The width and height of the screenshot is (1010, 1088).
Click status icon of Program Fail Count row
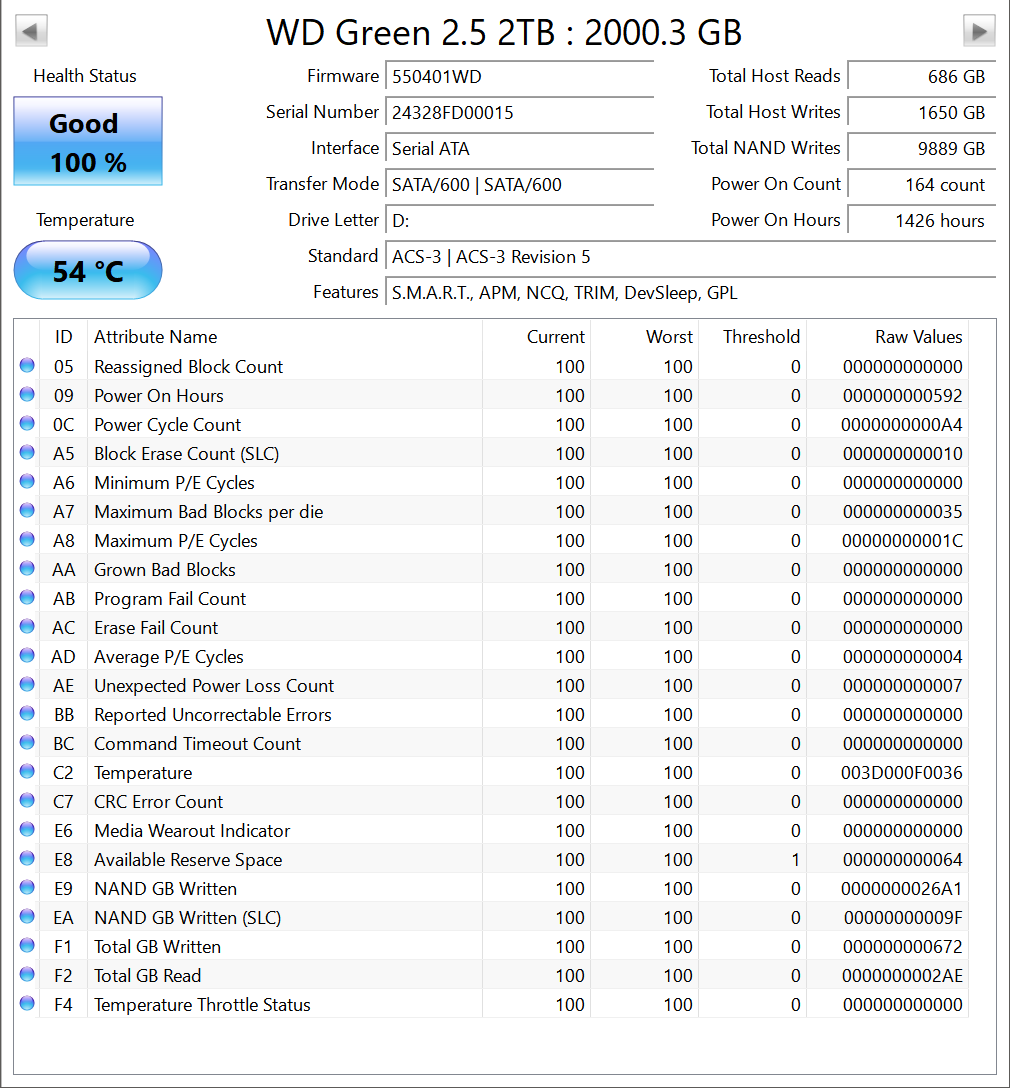point(27,597)
